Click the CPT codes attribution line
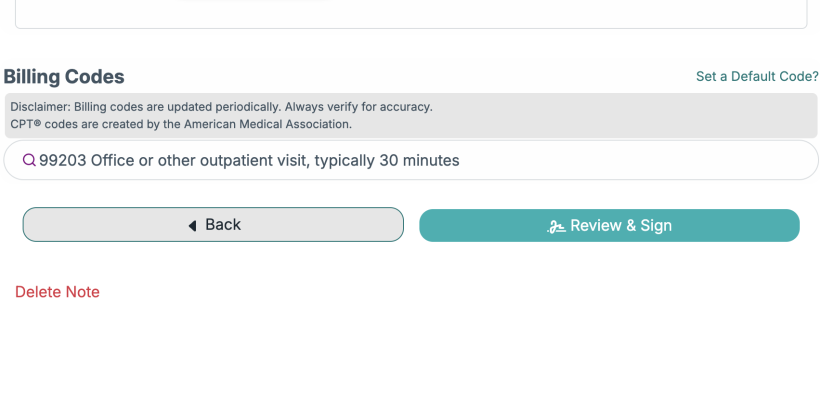This screenshot has width=820, height=410. pos(181,124)
